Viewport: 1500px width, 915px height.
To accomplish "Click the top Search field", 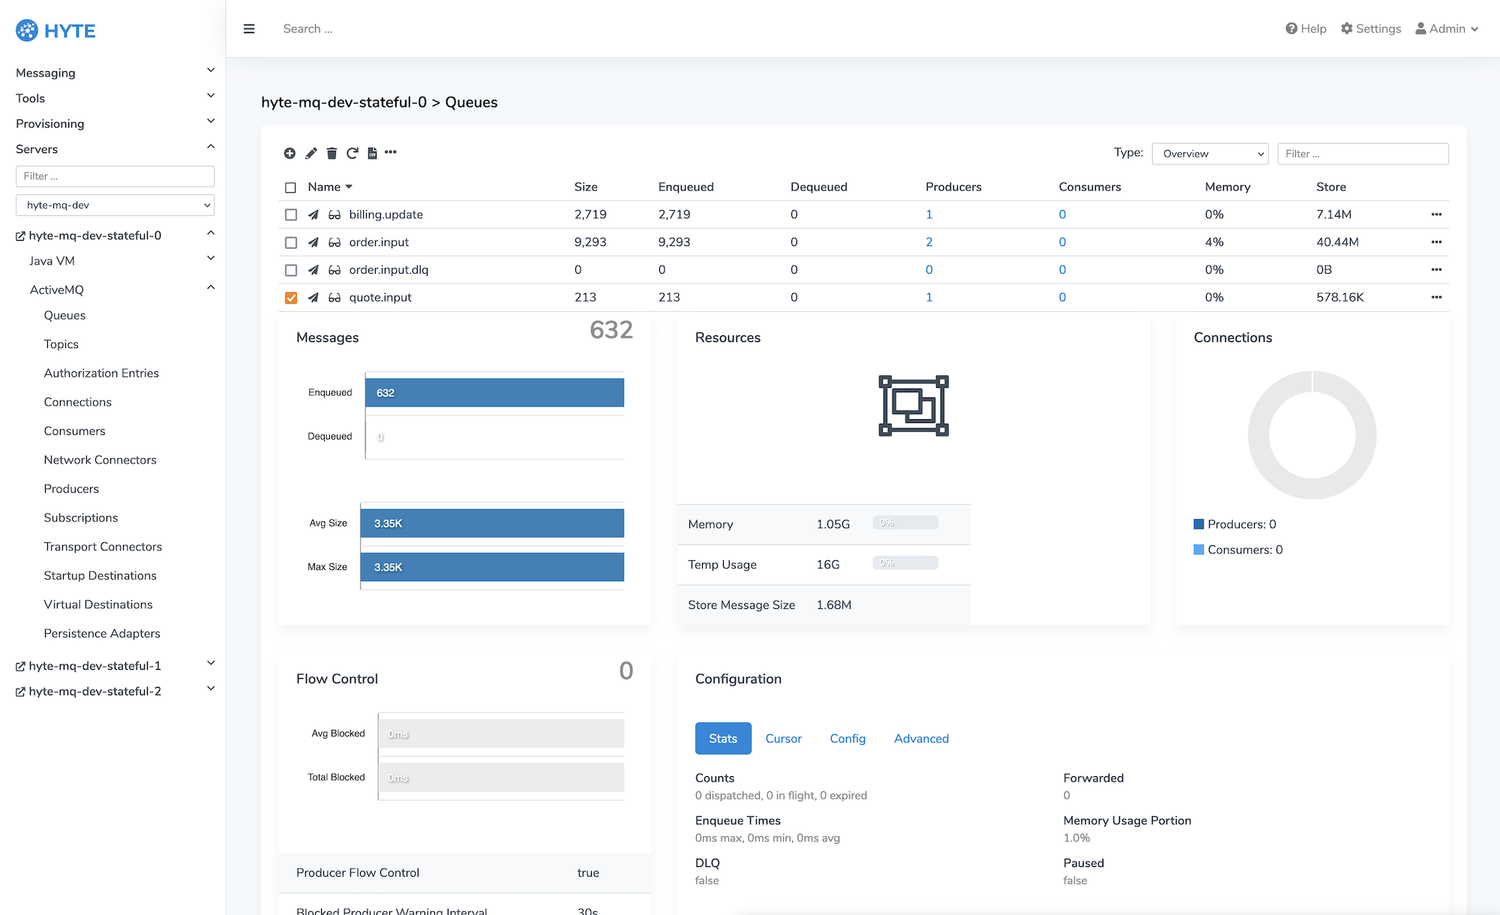I will coord(308,29).
